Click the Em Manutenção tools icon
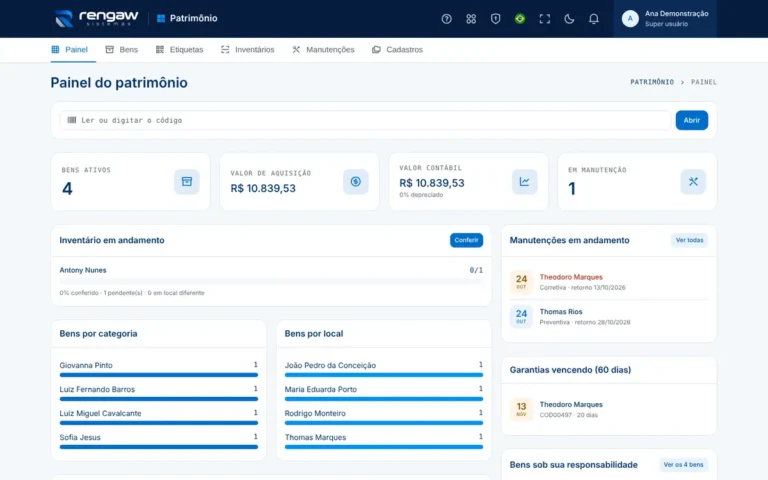Image resolution: width=768 pixels, height=480 pixels. click(x=693, y=182)
